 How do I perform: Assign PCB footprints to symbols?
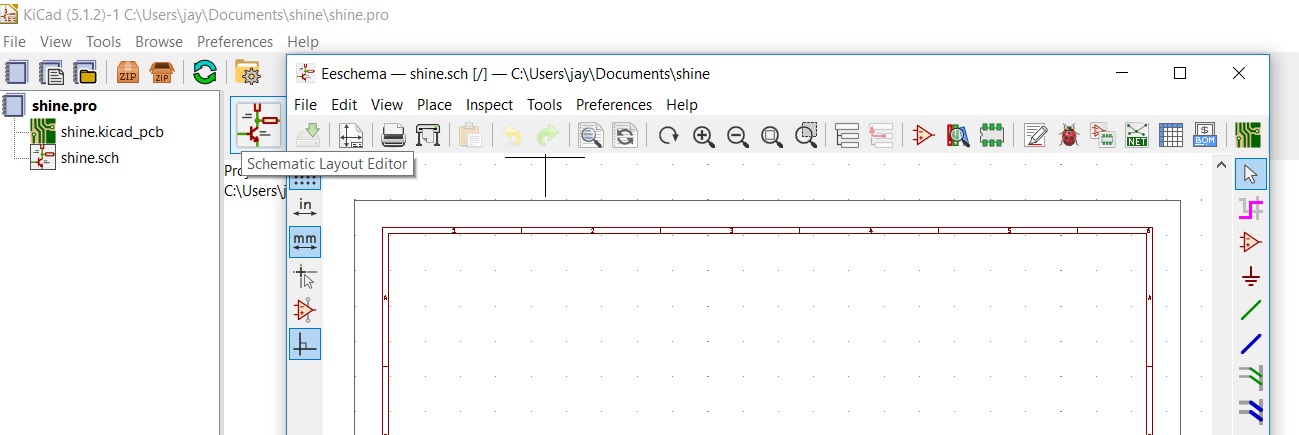click(1102, 135)
